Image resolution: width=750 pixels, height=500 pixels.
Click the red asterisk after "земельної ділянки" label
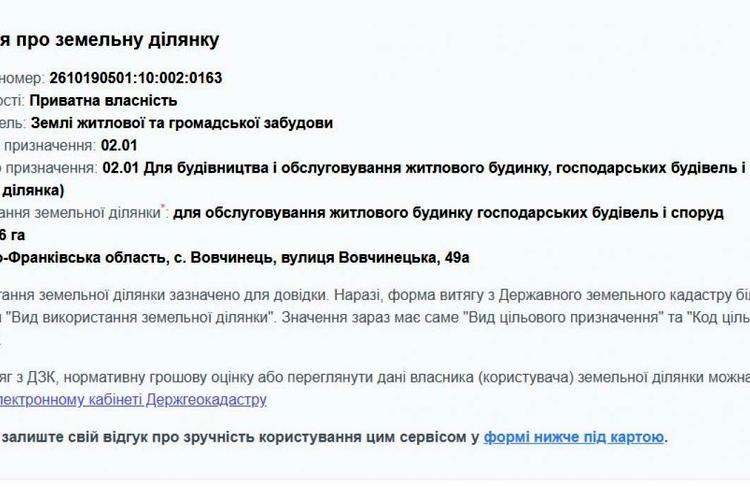[x=163, y=207]
